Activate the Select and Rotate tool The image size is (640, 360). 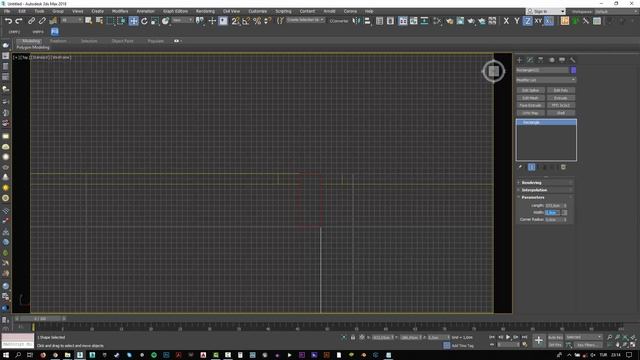coord(144,21)
